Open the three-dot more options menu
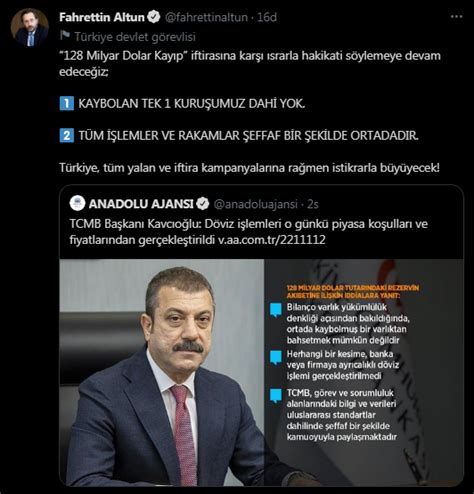Screen dimensions: 474x494 pos(456,17)
